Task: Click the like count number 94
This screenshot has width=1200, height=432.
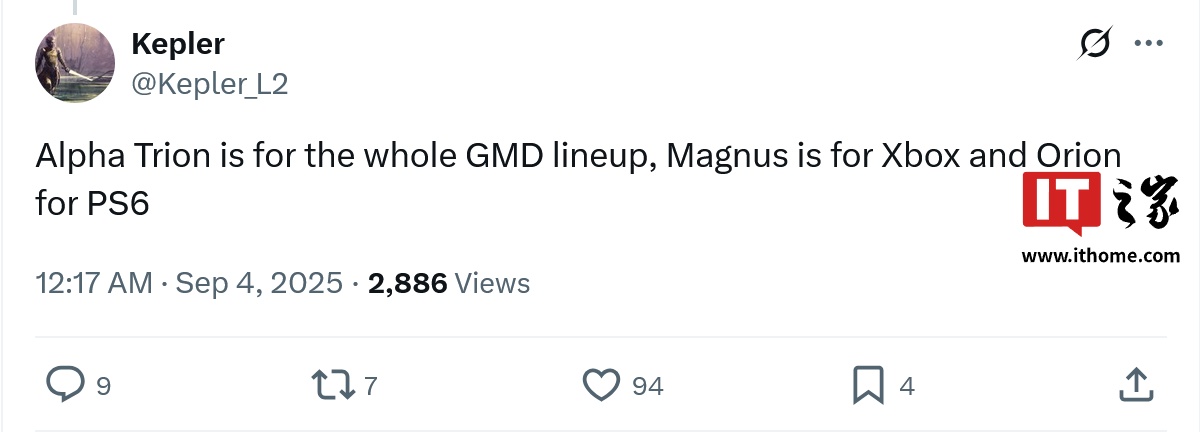Action: coord(648,386)
